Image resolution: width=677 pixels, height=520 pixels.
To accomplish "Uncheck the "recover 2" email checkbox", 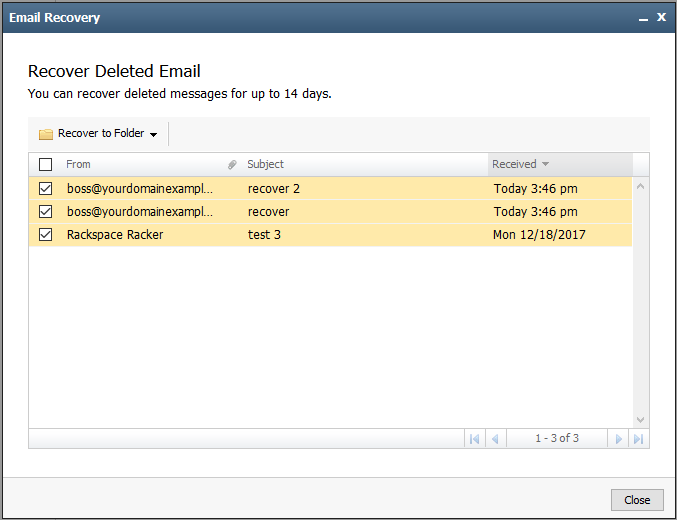I will click(x=45, y=188).
